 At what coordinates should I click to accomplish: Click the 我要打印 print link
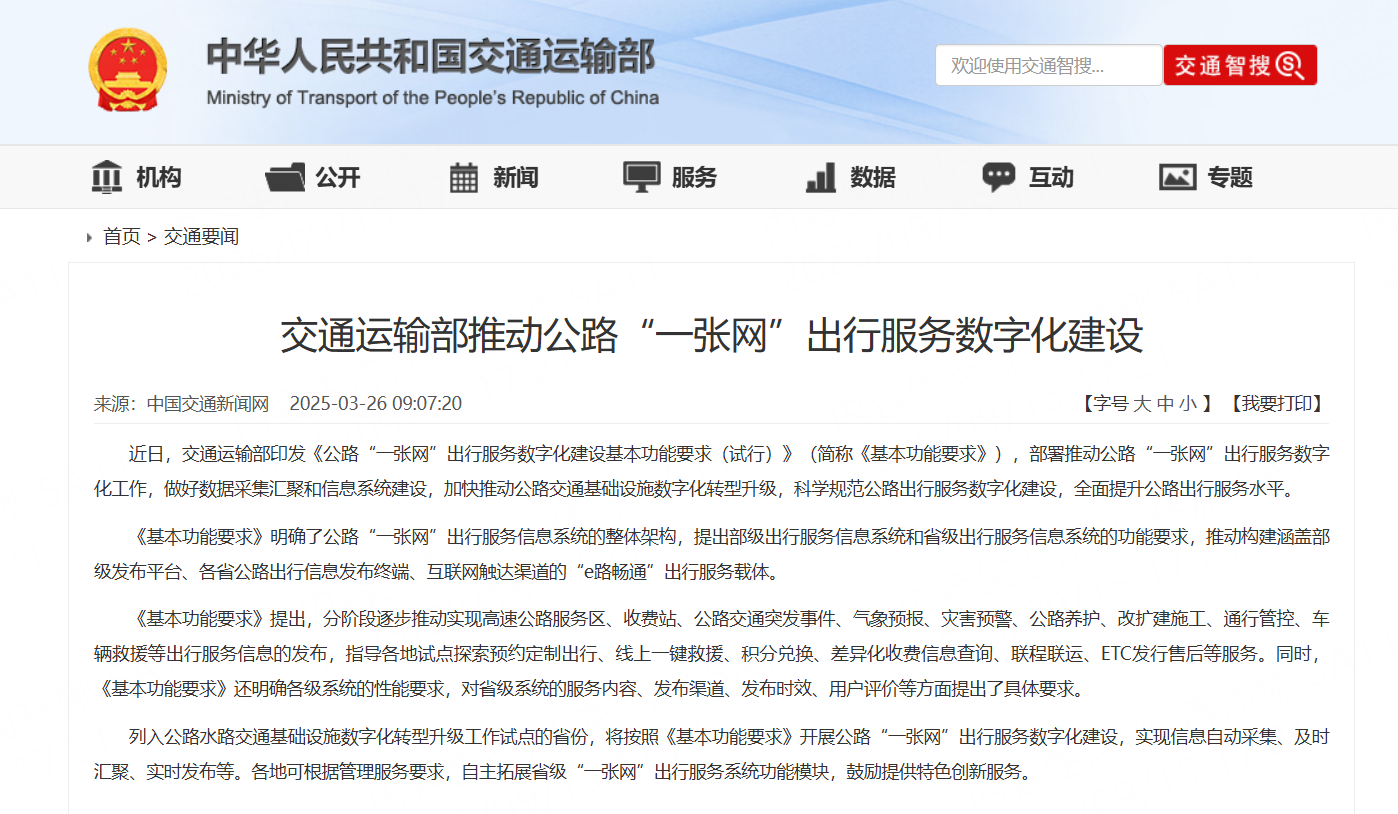[x=1277, y=404]
